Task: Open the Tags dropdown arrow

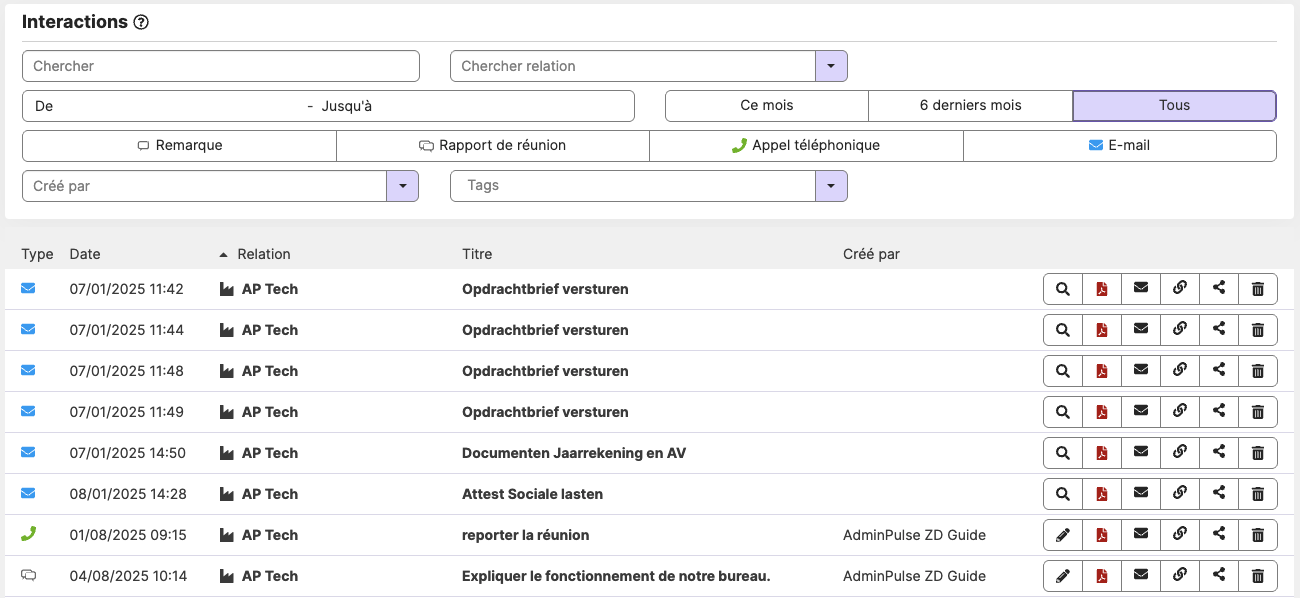Action: pyautogui.click(x=831, y=186)
